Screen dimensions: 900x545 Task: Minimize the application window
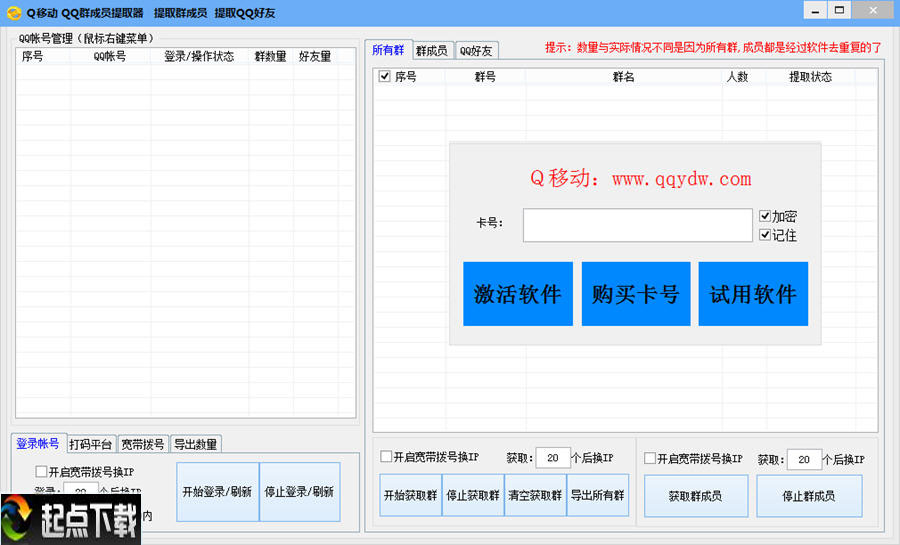[814, 10]
